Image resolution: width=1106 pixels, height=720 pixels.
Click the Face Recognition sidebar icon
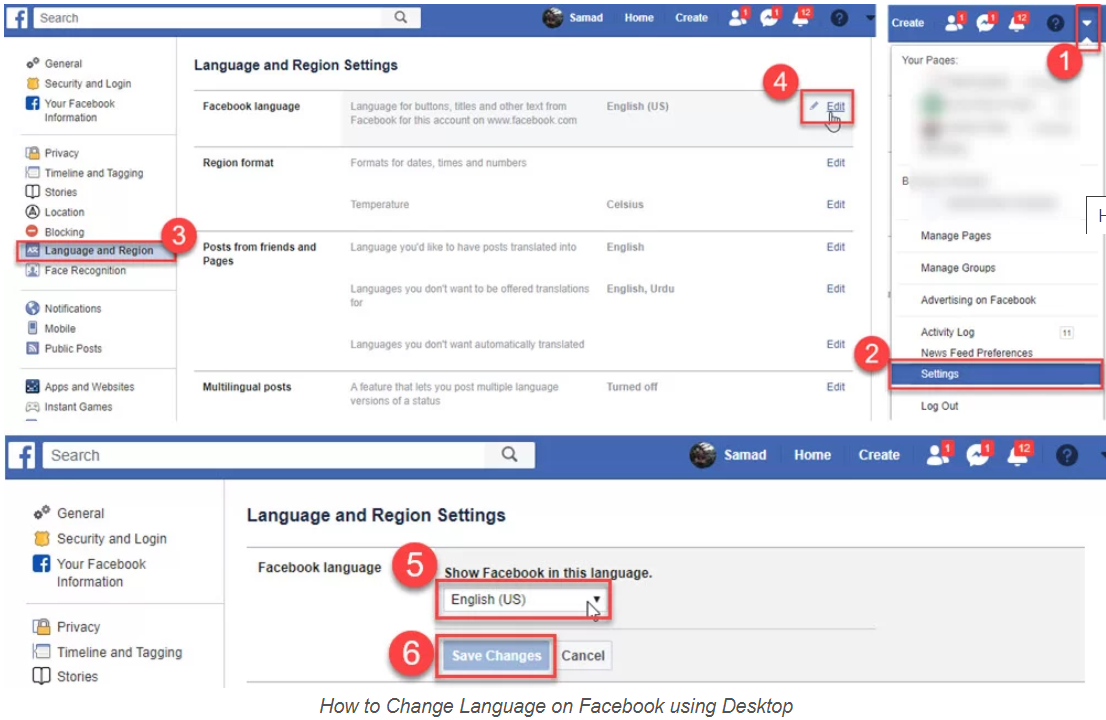32,270
